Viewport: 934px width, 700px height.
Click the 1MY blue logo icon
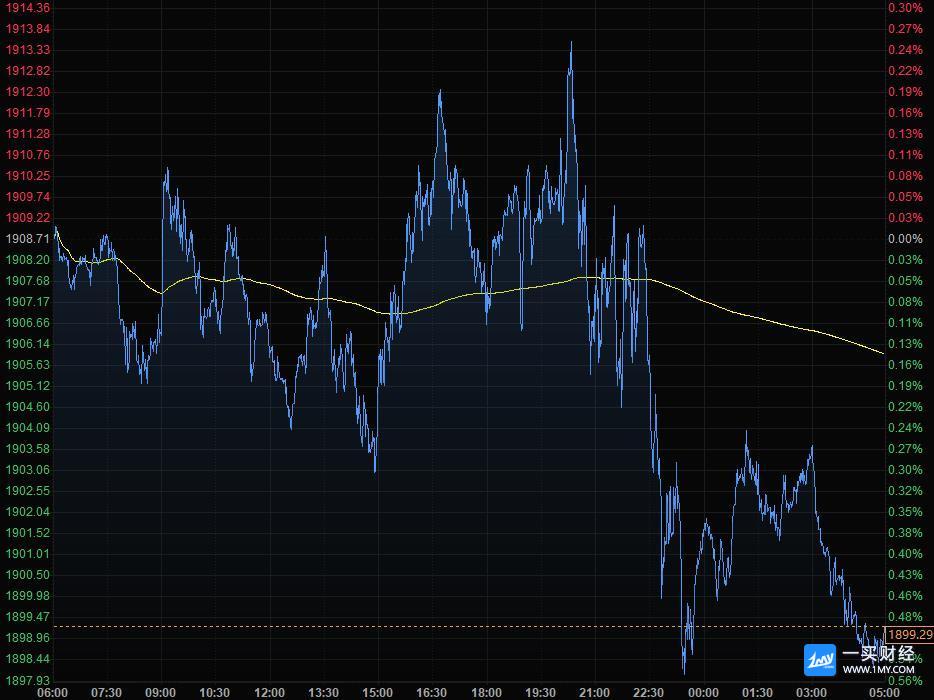pyautogui.click(x=820, y=660)
